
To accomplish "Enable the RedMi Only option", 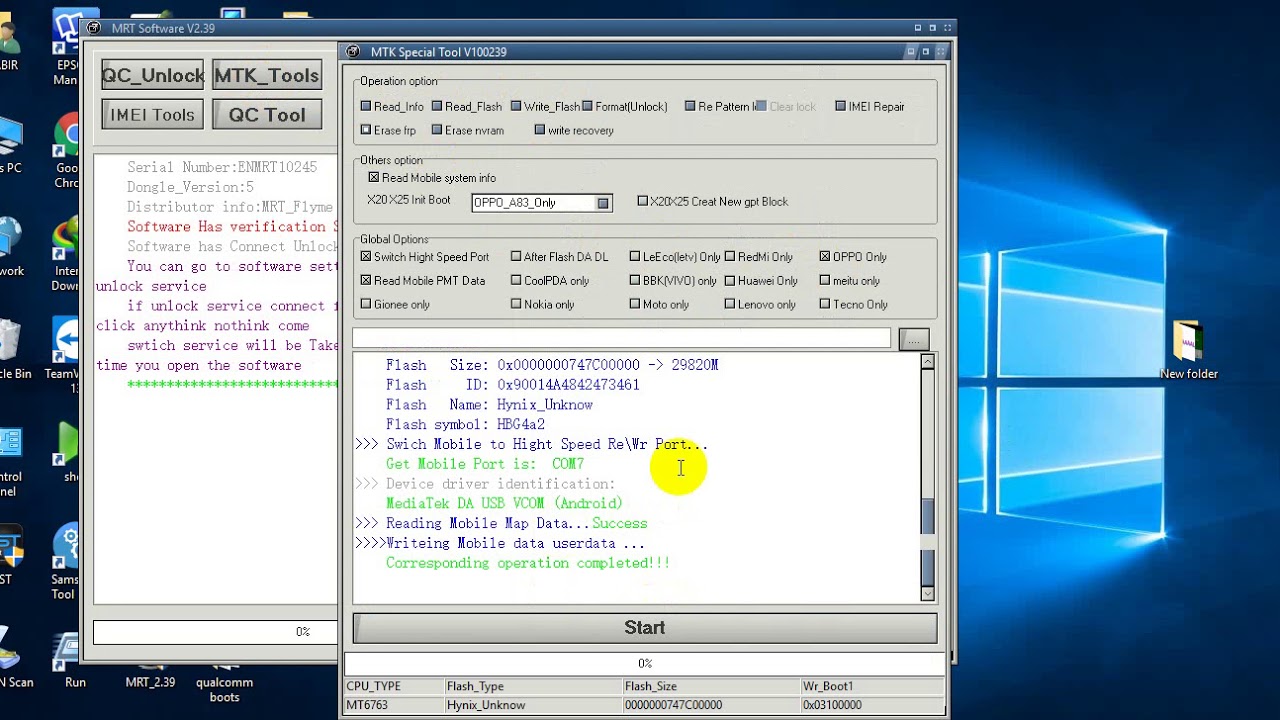I will tap(730, 257).
